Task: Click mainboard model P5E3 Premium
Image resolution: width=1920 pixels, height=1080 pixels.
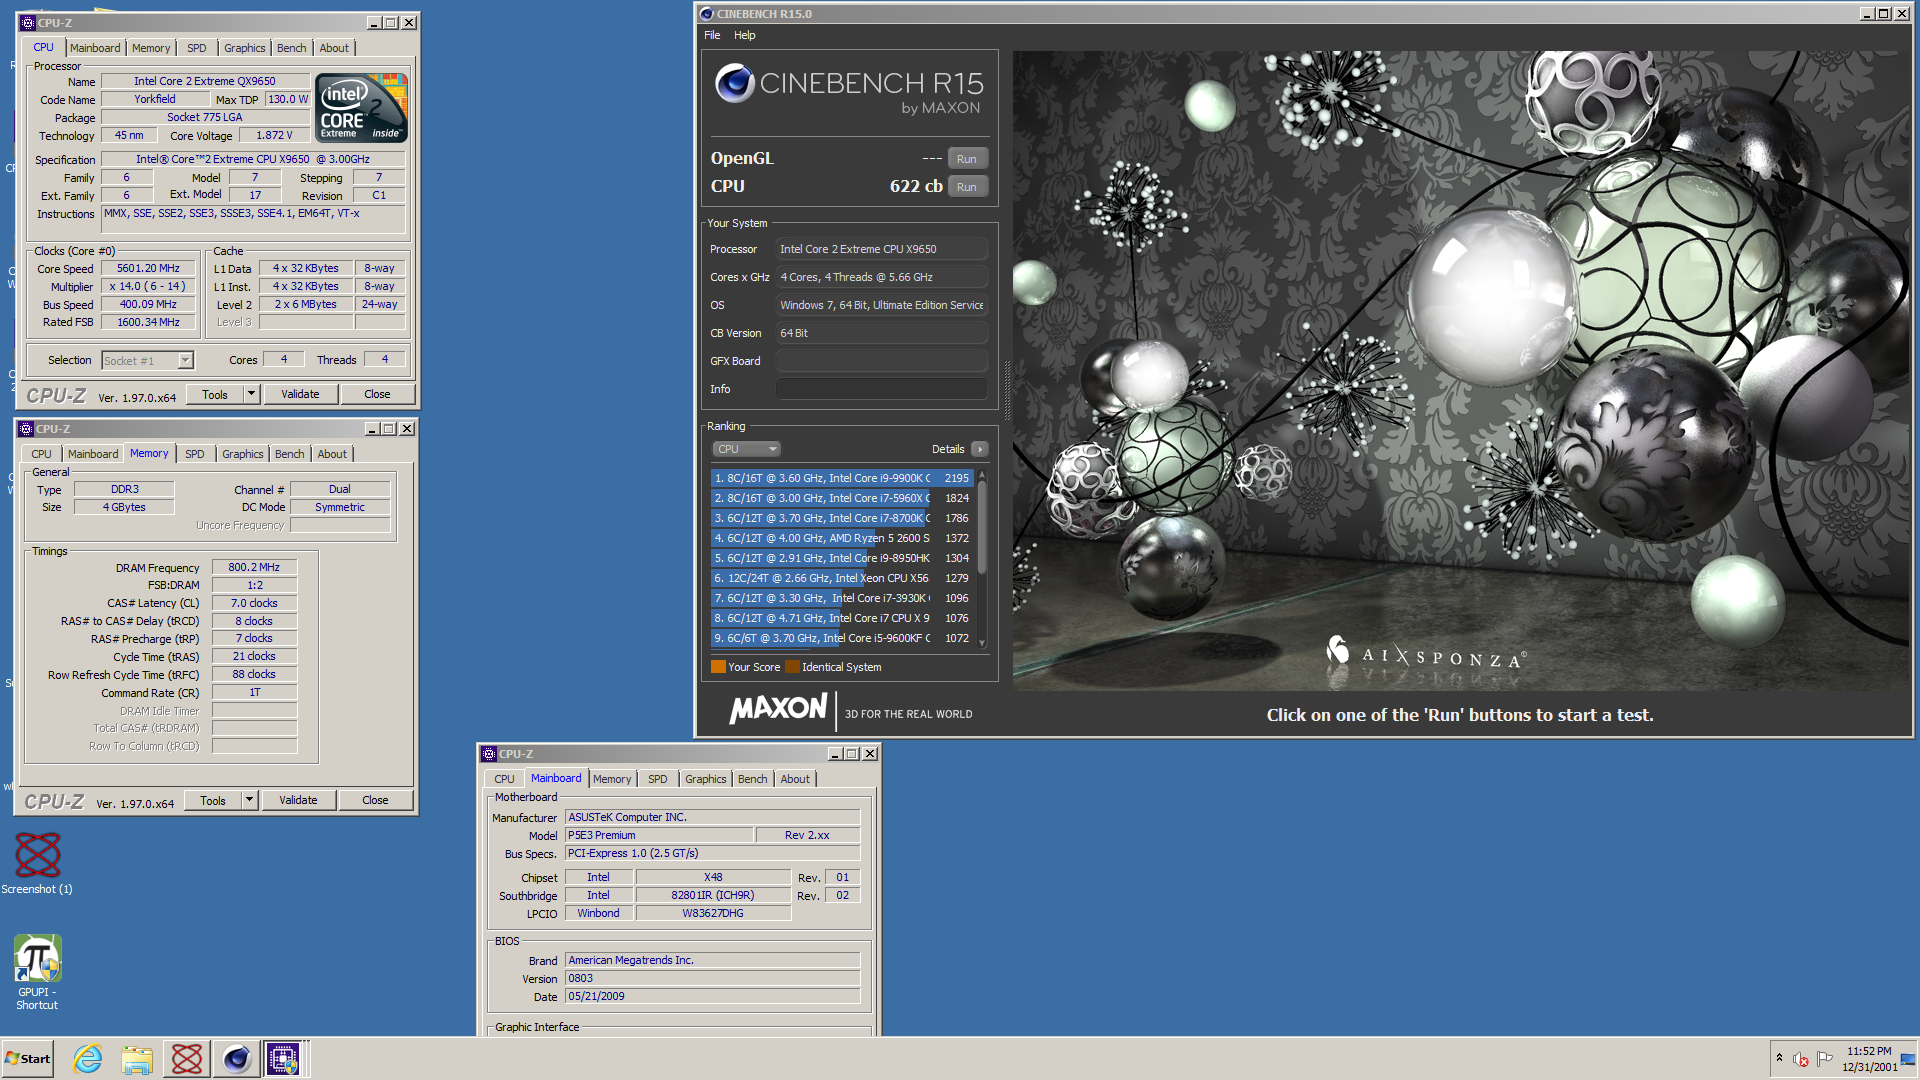Action: (660, 835)
